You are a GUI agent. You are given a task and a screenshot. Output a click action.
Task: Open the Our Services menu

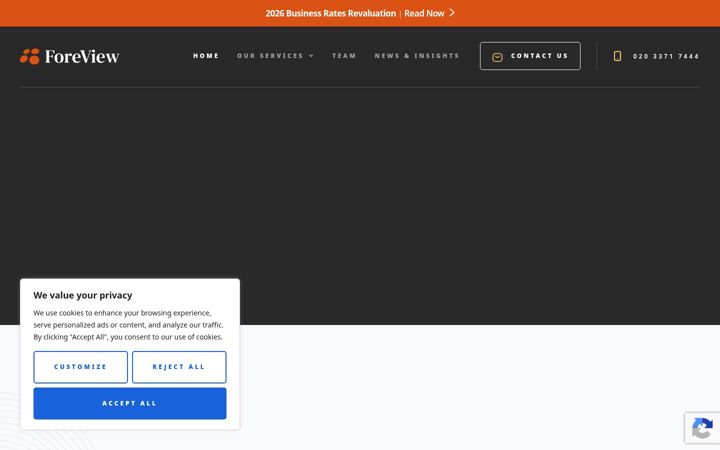coord(270,56)
